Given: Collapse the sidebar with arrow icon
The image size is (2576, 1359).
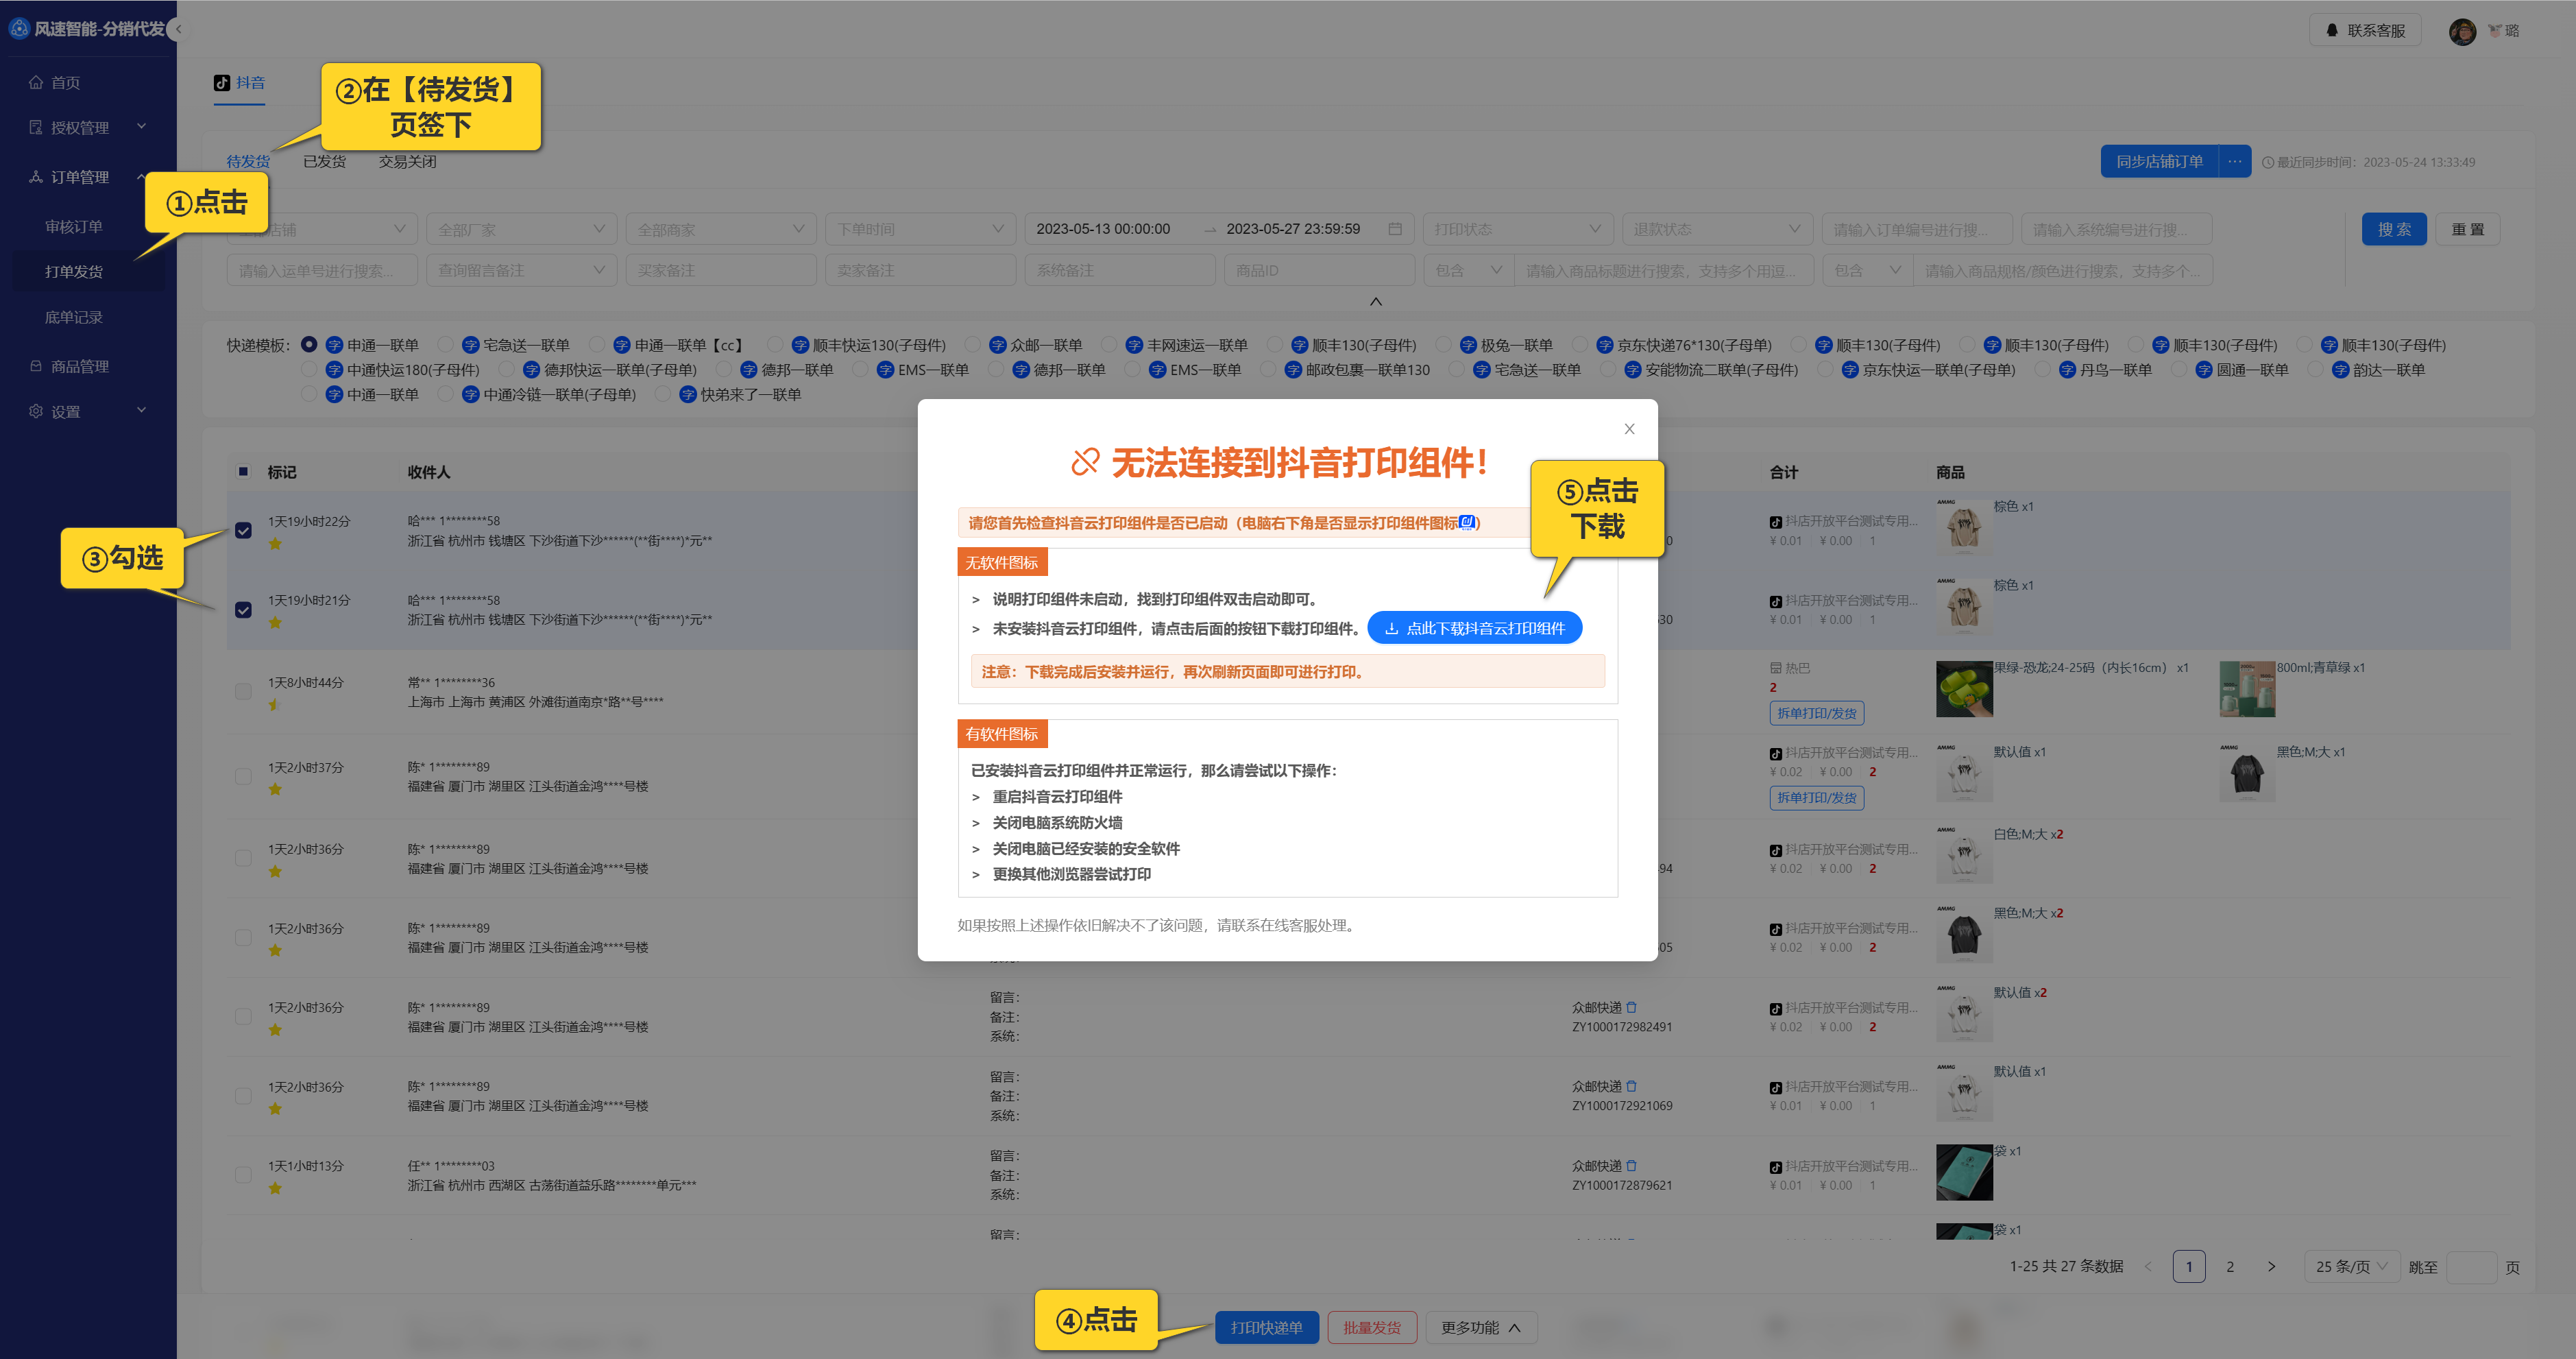Looking at the screenshot, I should pos(178,29).
